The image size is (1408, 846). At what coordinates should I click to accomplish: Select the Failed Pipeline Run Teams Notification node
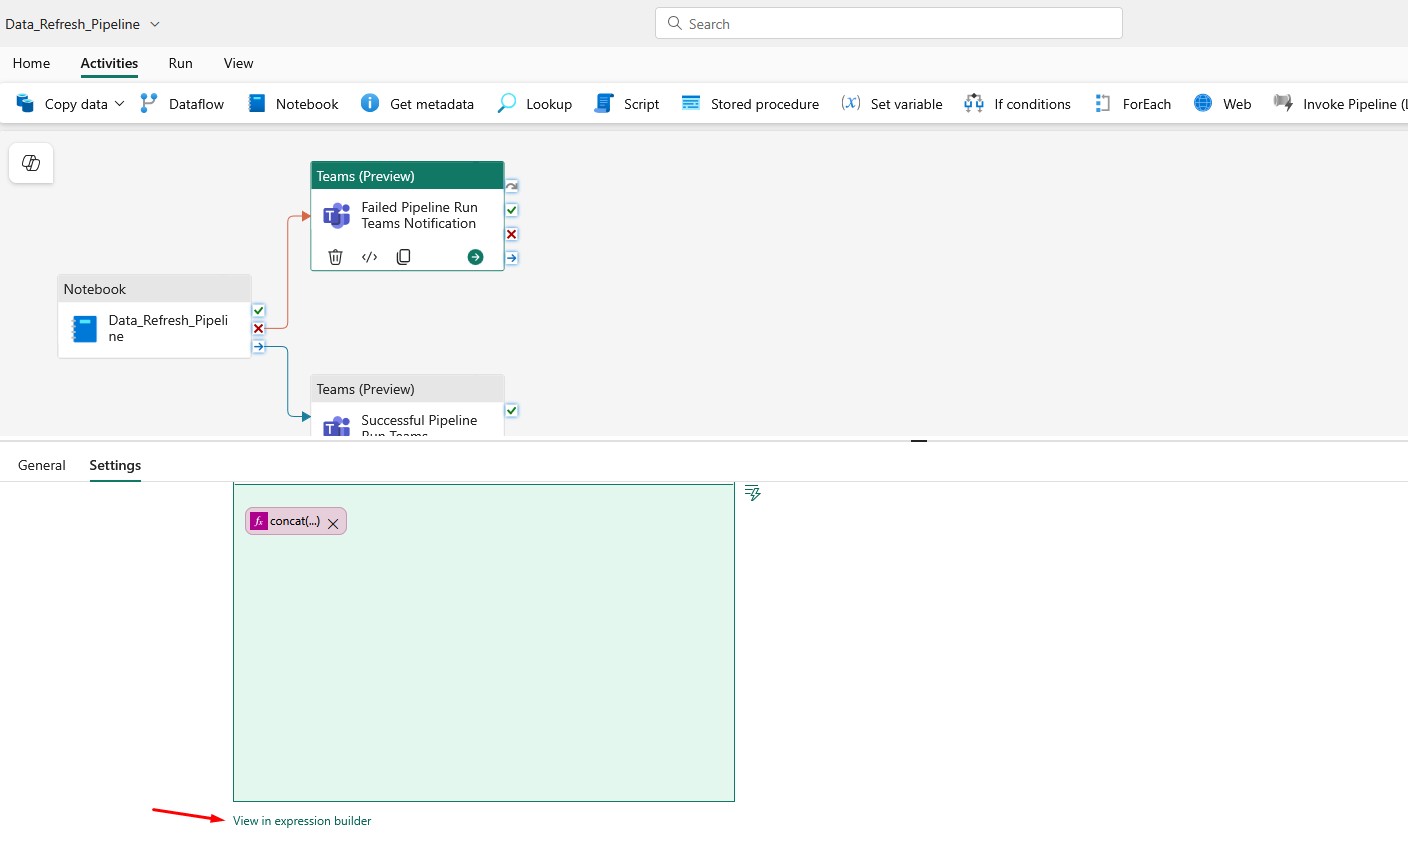point(407,216)
